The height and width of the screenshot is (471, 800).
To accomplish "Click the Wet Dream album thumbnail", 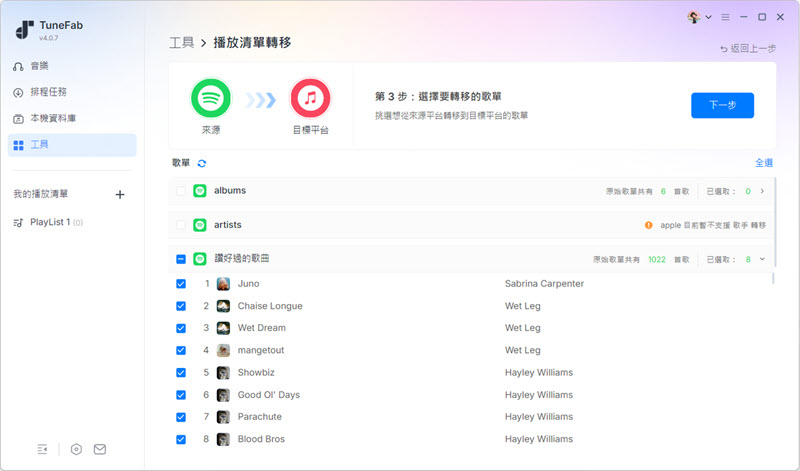I will [x=223, y=328].
